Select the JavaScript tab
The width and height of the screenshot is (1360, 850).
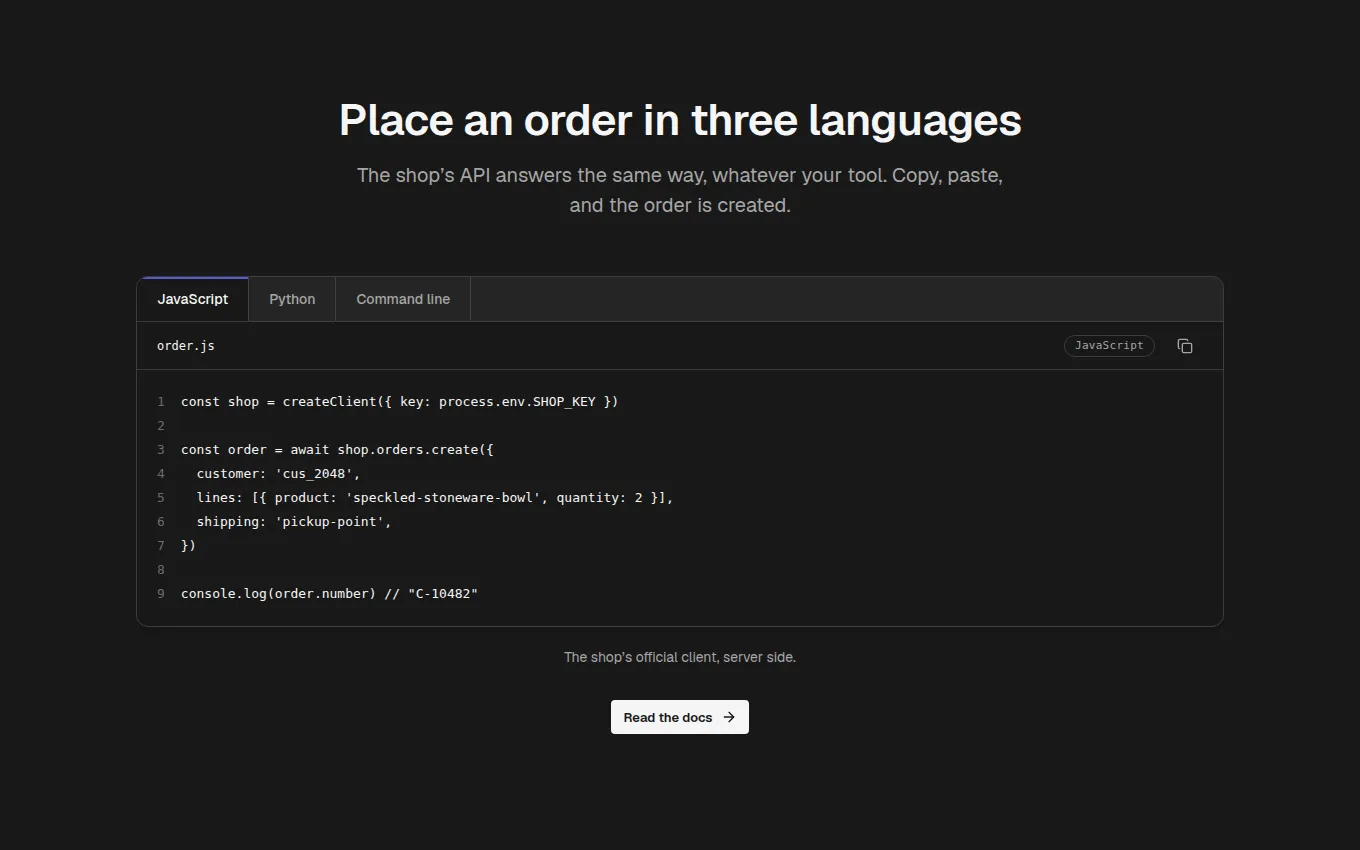point(193,299)
